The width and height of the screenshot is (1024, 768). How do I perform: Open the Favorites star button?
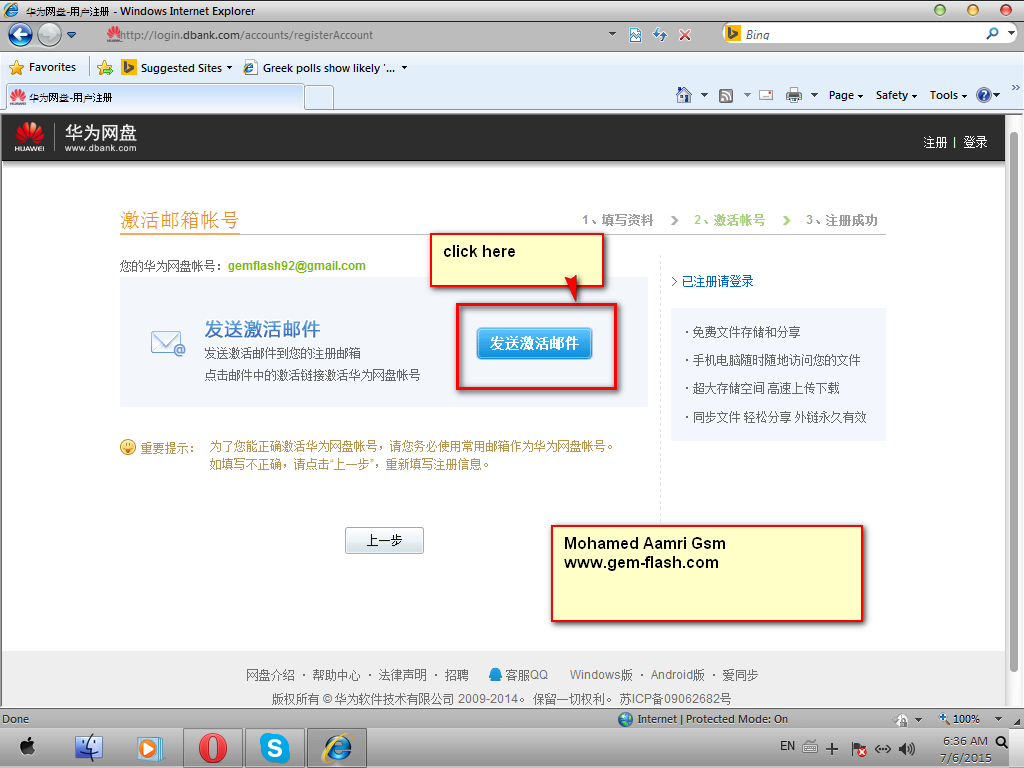coord(43,67)
